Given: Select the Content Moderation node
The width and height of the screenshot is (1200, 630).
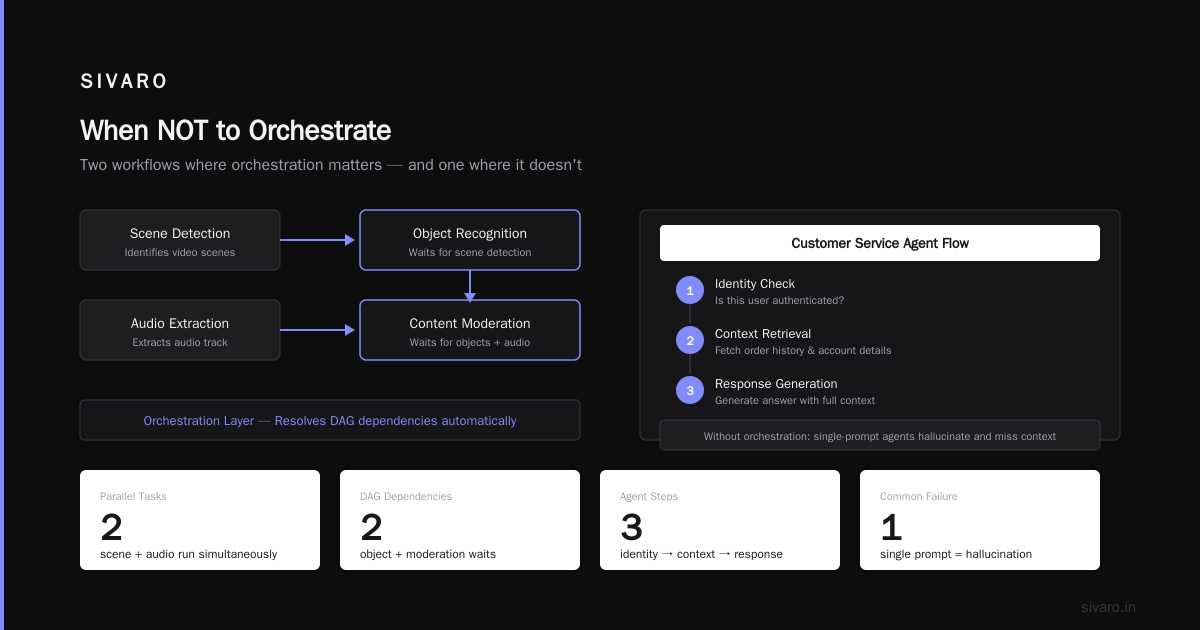Looking at the screenshot, I should (x=470, y=330).
